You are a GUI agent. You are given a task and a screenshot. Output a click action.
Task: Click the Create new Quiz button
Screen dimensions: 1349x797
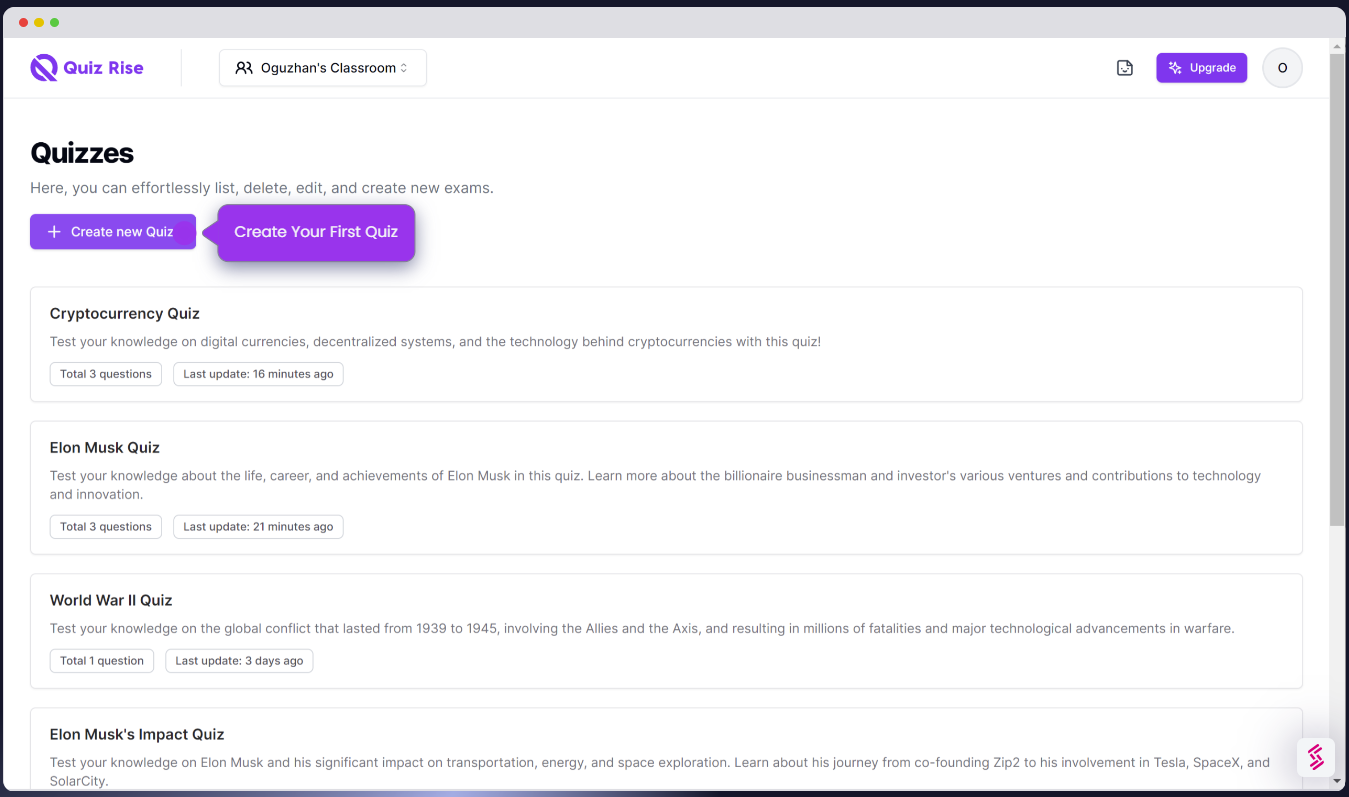click(112, 231)
